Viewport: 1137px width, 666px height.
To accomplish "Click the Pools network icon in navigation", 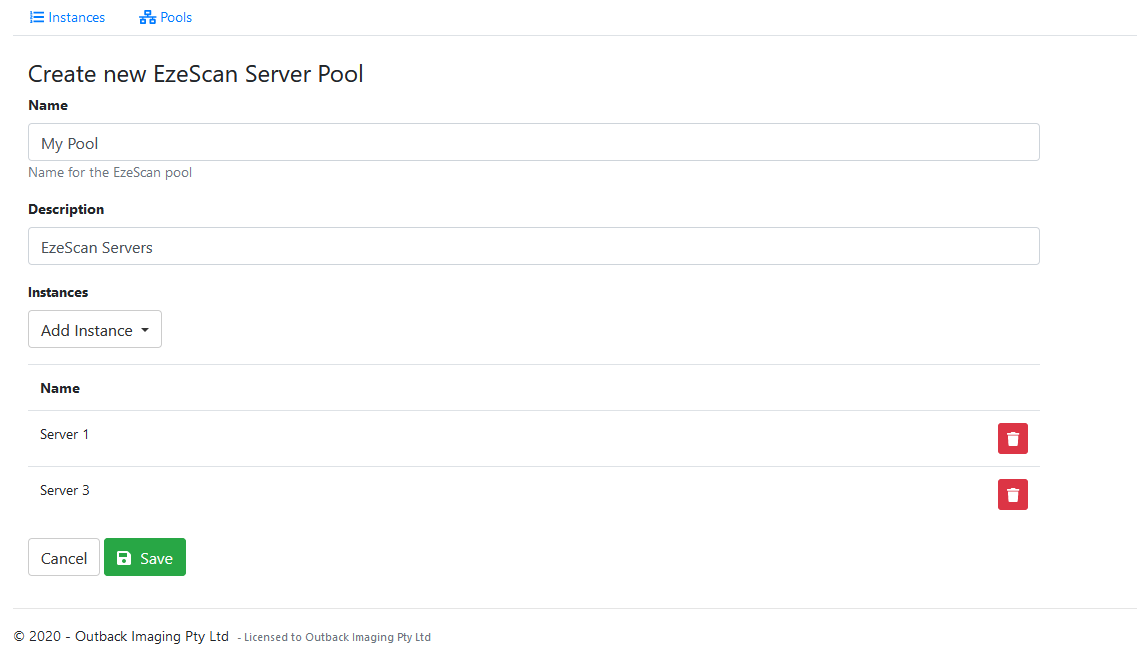I will [x=147, y=17].
